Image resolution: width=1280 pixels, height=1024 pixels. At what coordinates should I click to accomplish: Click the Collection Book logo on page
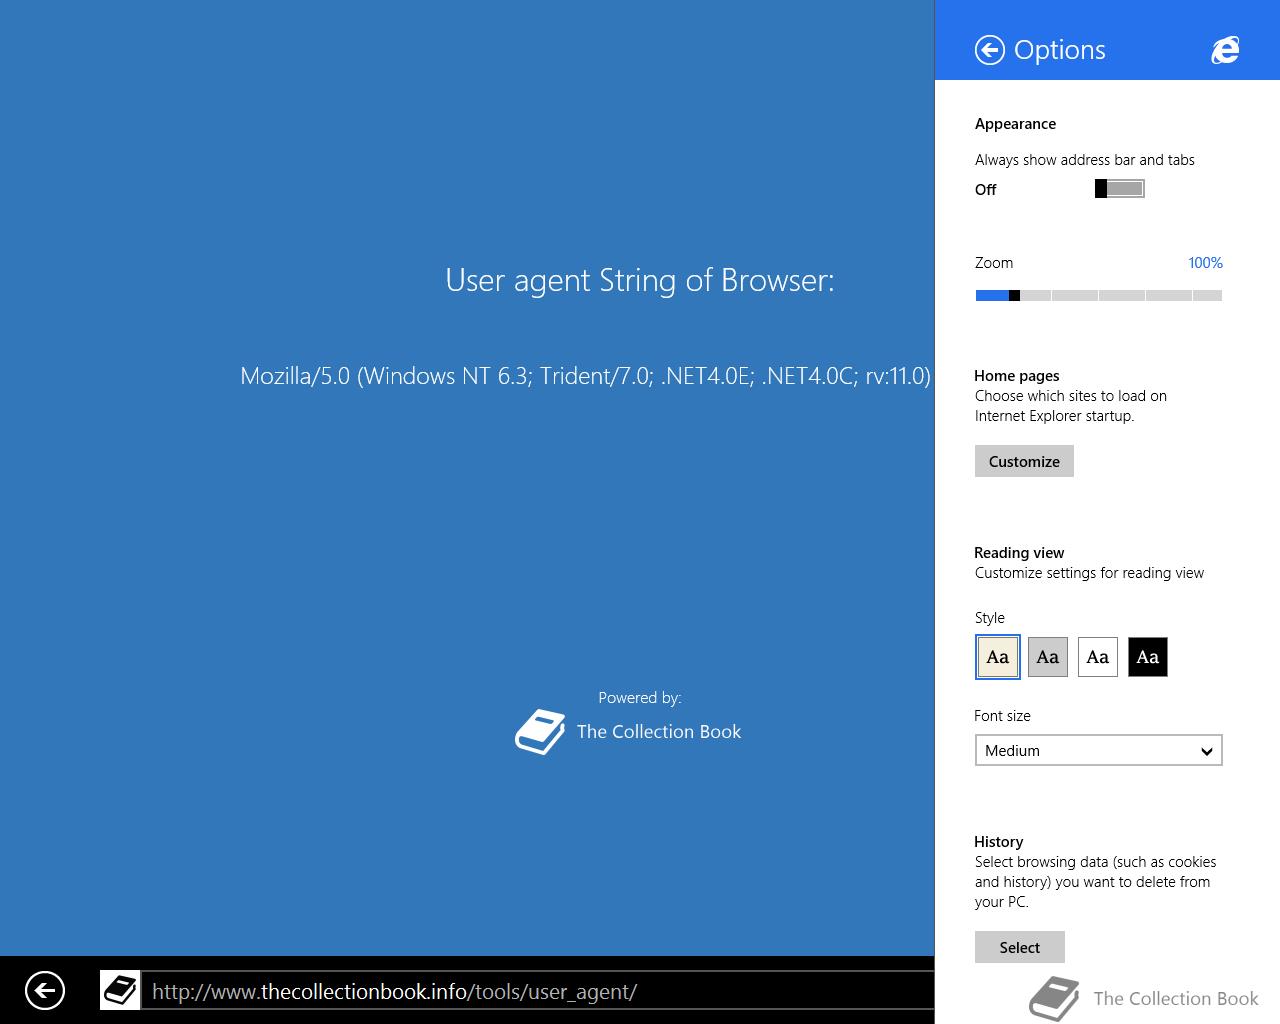540,731
